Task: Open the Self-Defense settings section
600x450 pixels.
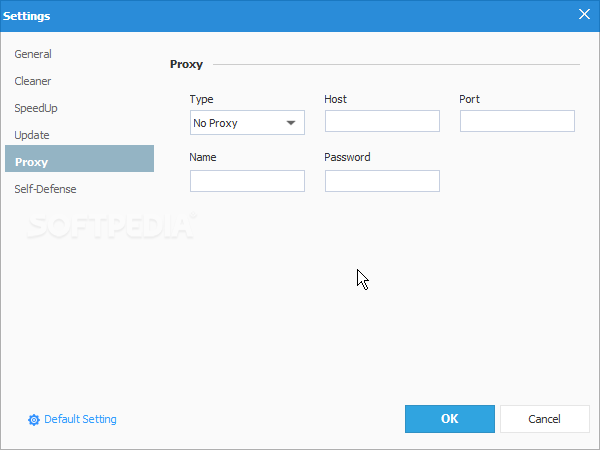Action: point(45,189)
